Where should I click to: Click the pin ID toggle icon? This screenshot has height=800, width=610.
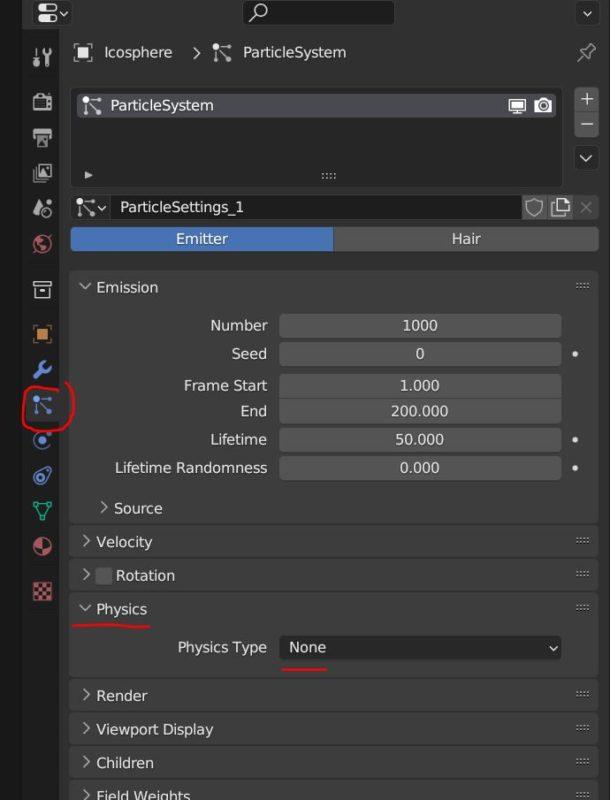(586, 53)
